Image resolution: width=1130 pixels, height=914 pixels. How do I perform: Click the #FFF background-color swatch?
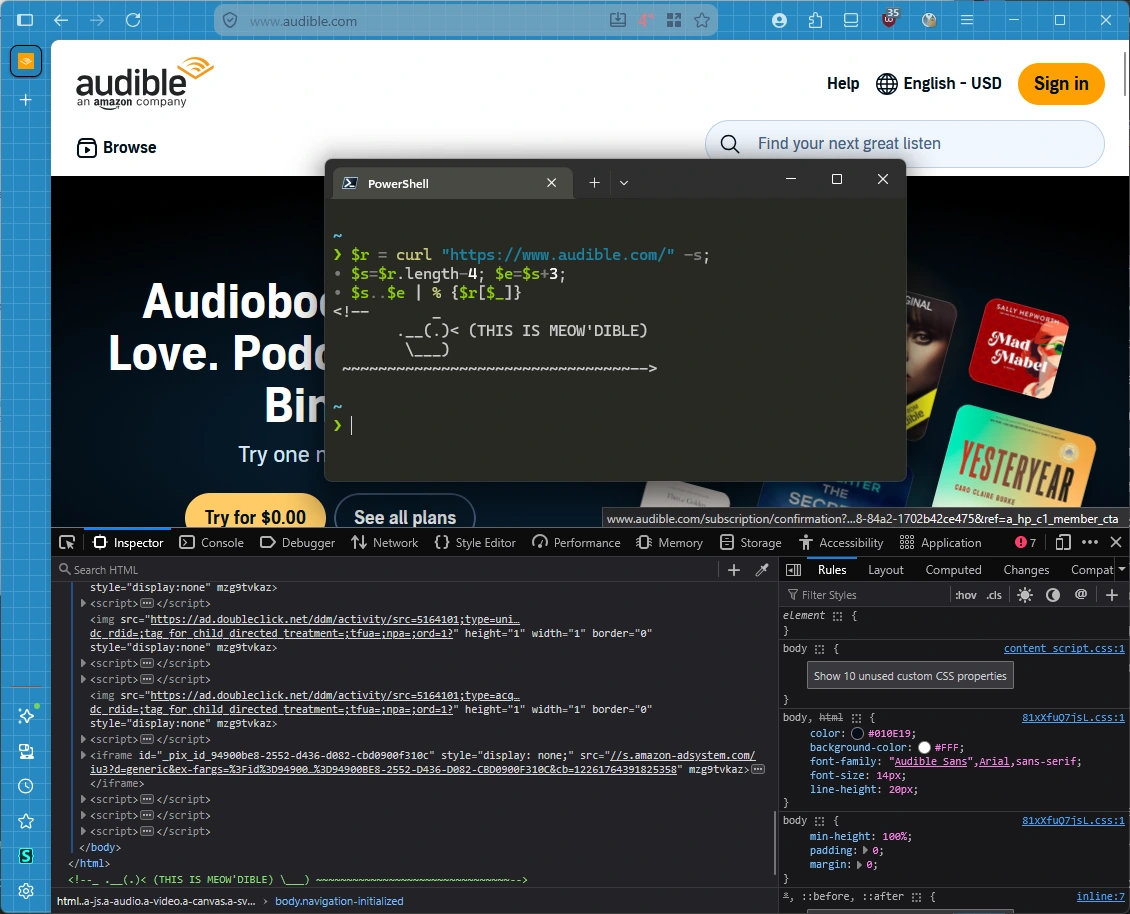pyautogui.click(x=924, y=747)
